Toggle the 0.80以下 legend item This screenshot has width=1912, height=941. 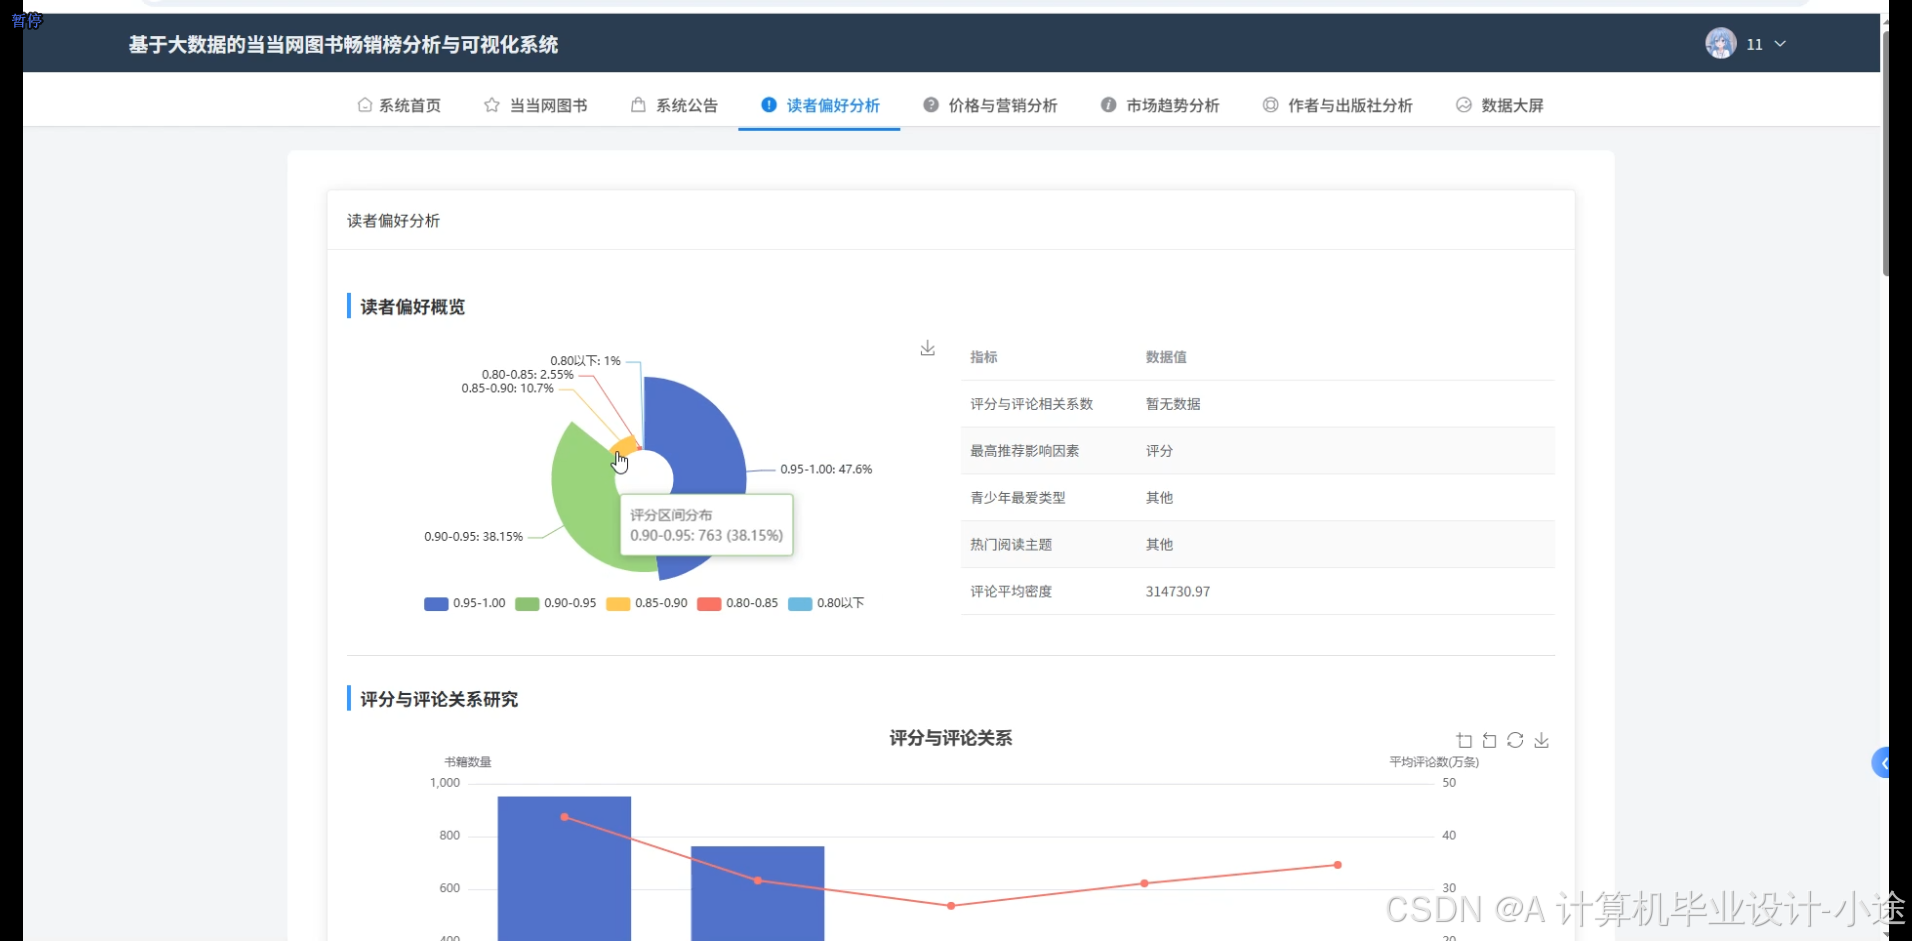tap(826, 603)
